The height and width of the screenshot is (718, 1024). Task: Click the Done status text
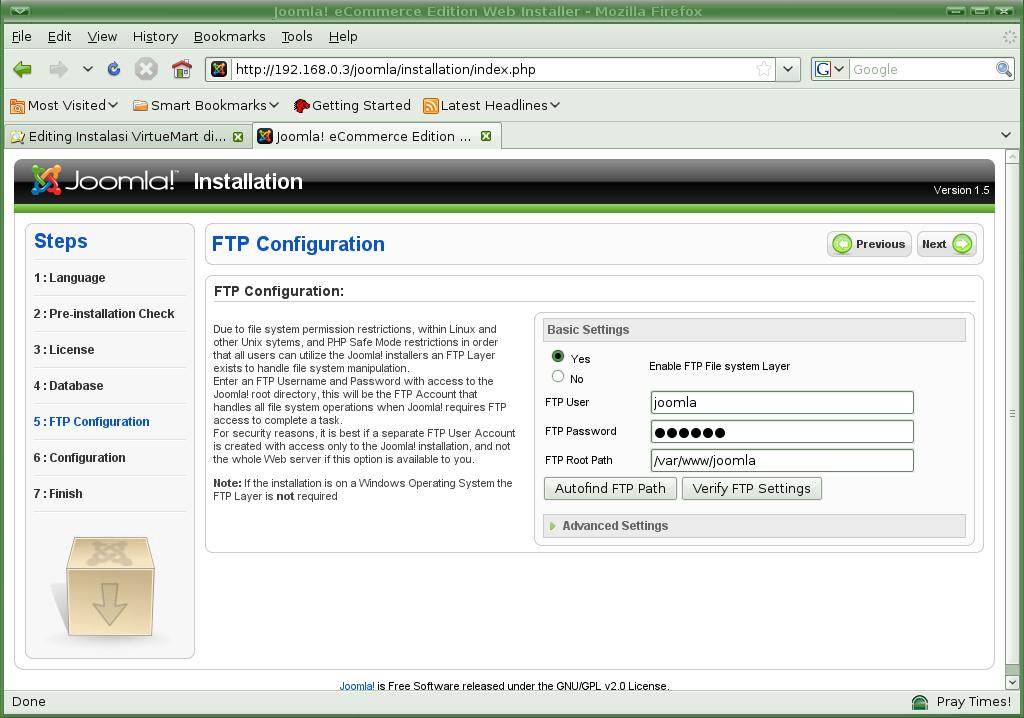(x=29, y=702)
